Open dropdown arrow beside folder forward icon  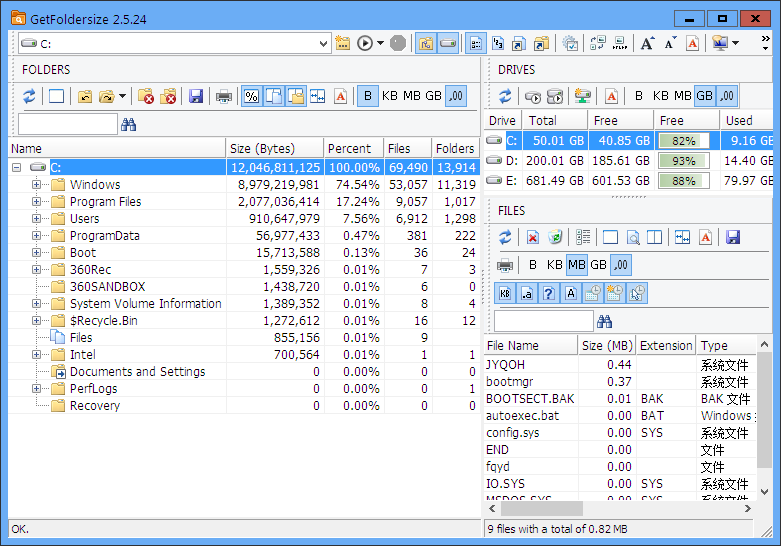(x=122, y=96)
